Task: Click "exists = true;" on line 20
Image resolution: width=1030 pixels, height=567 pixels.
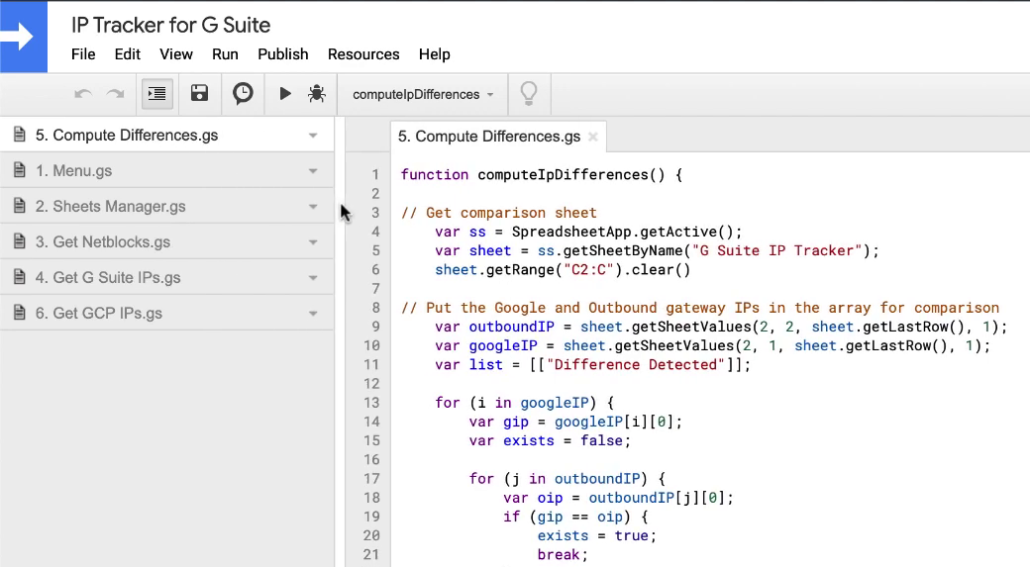Action: click(x=596, y=536)
